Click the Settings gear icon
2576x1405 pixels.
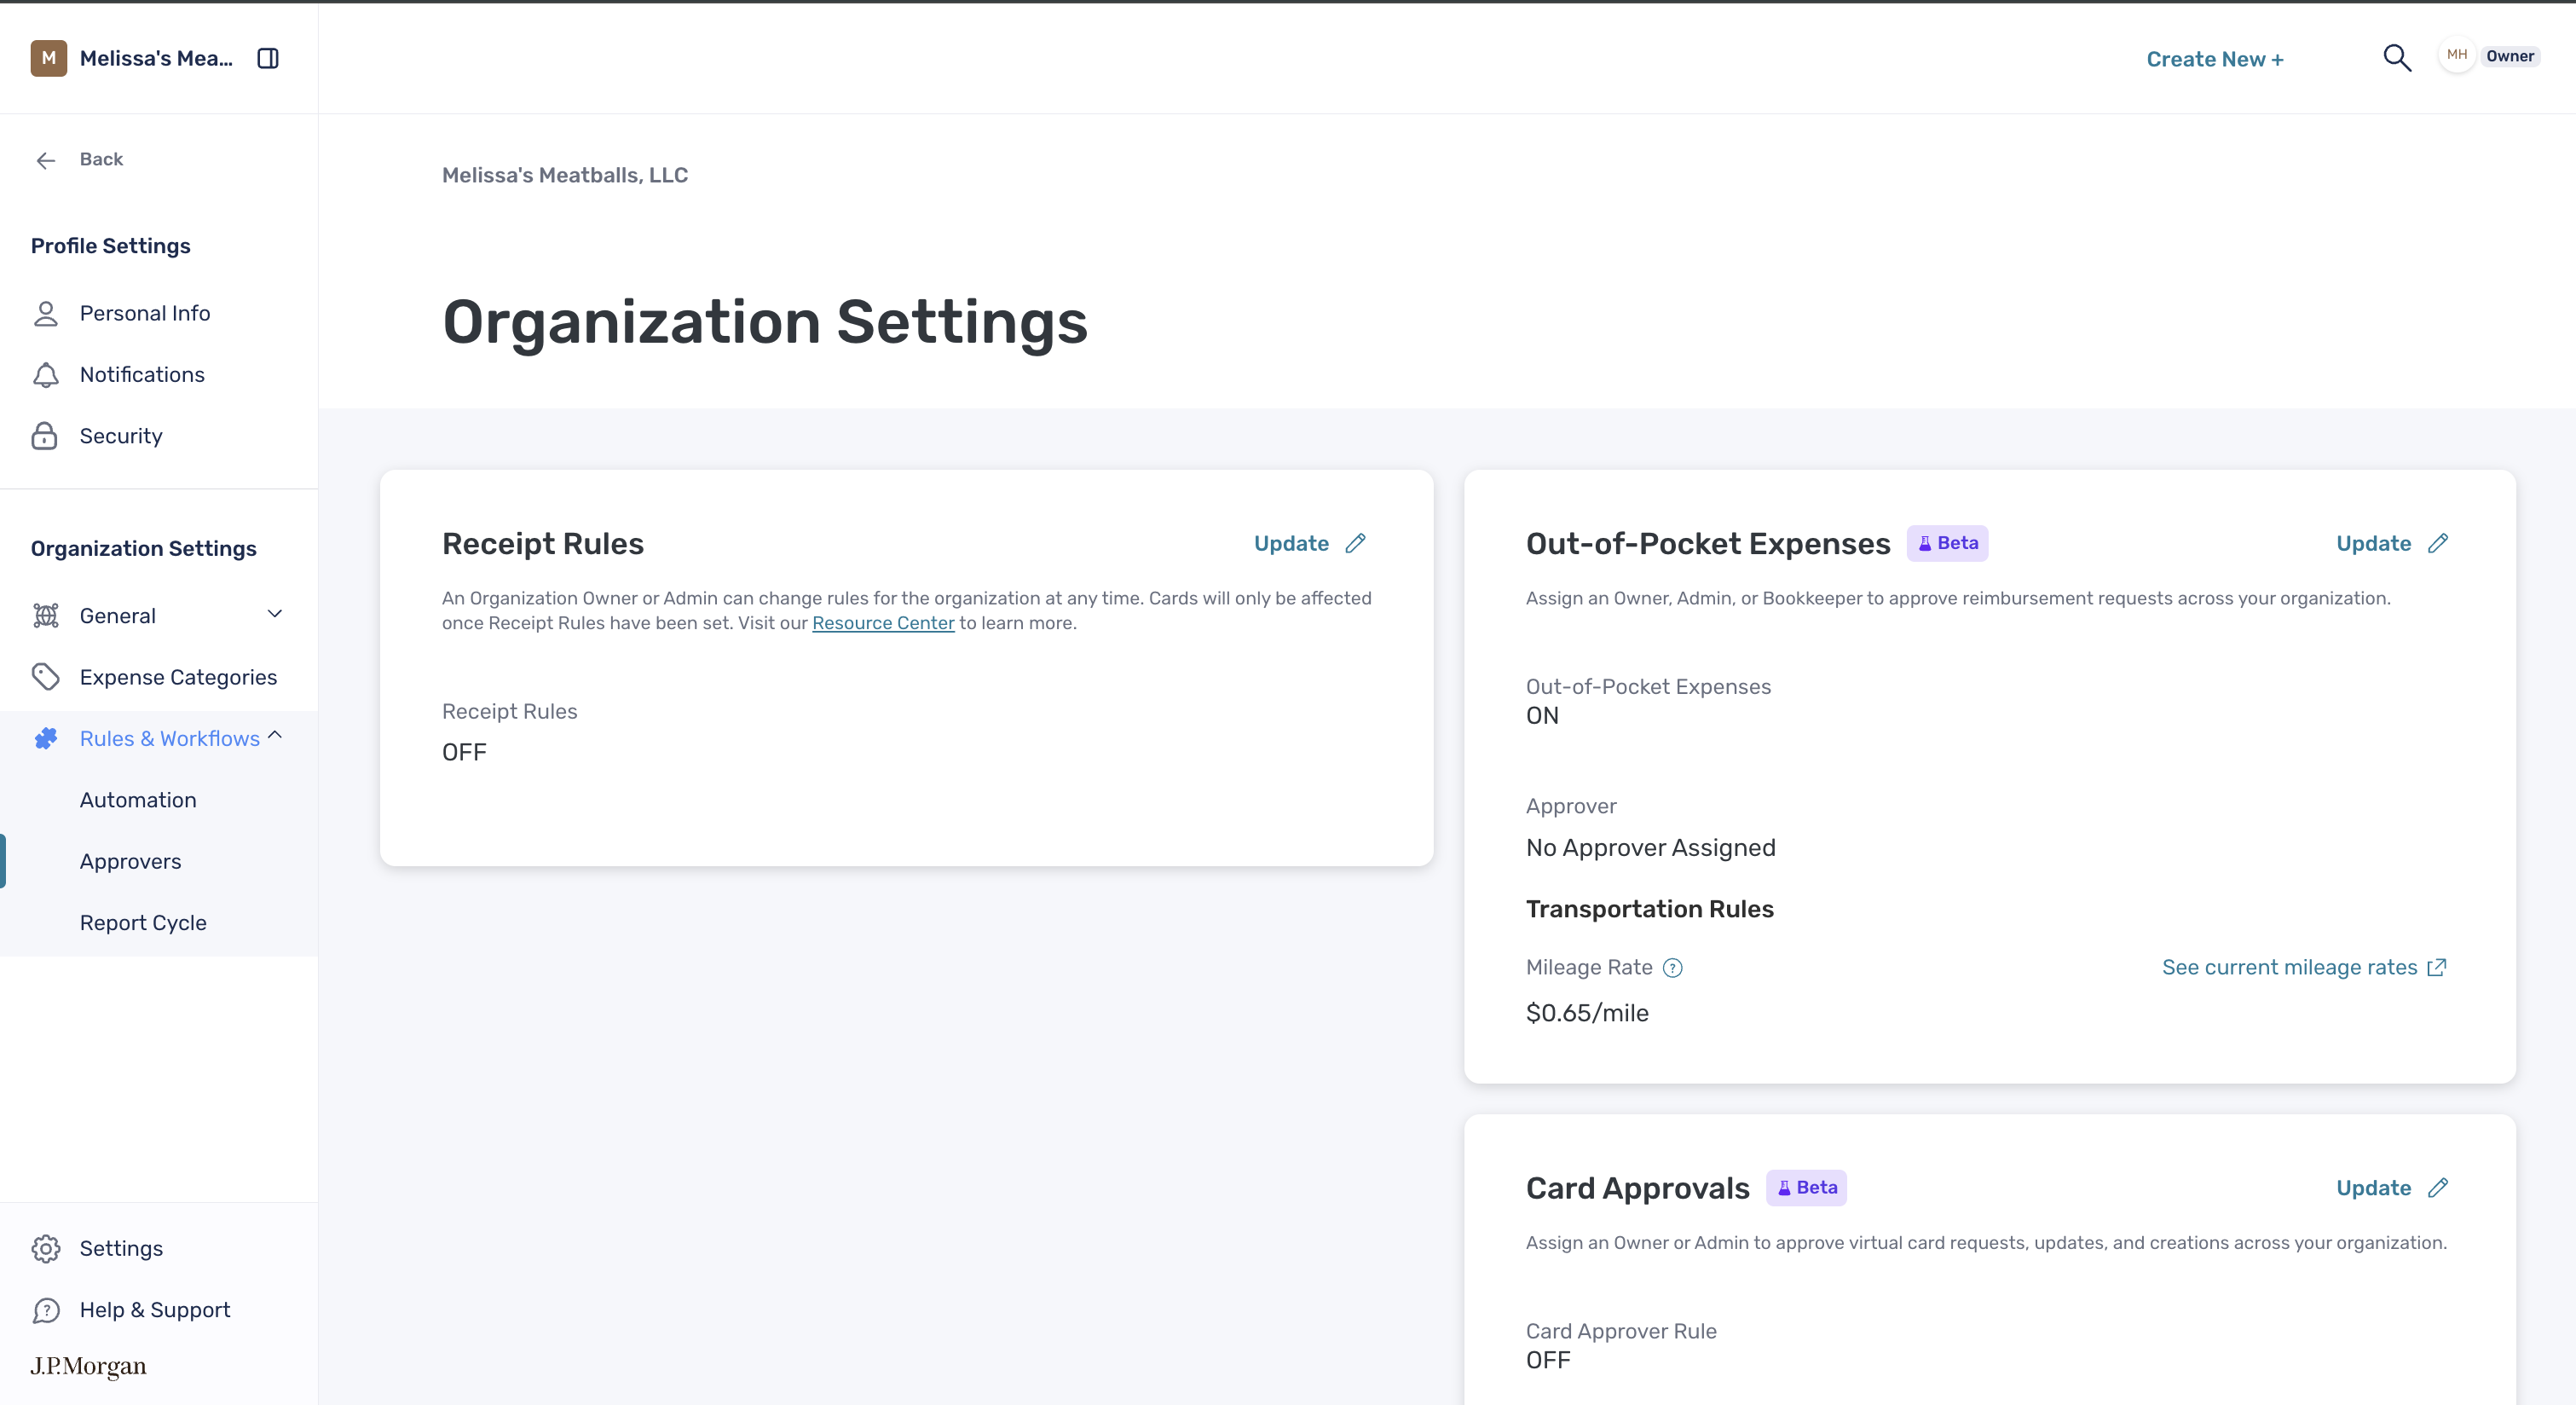(45, 1249)
